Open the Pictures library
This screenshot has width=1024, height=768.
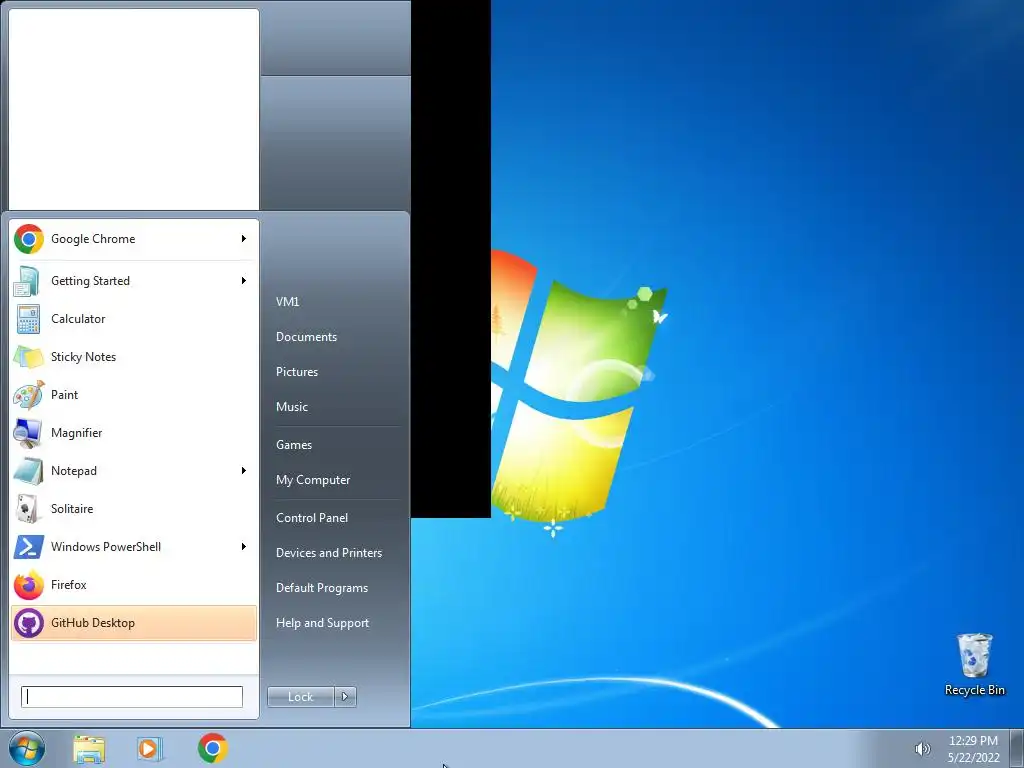[x=296, y=372]
